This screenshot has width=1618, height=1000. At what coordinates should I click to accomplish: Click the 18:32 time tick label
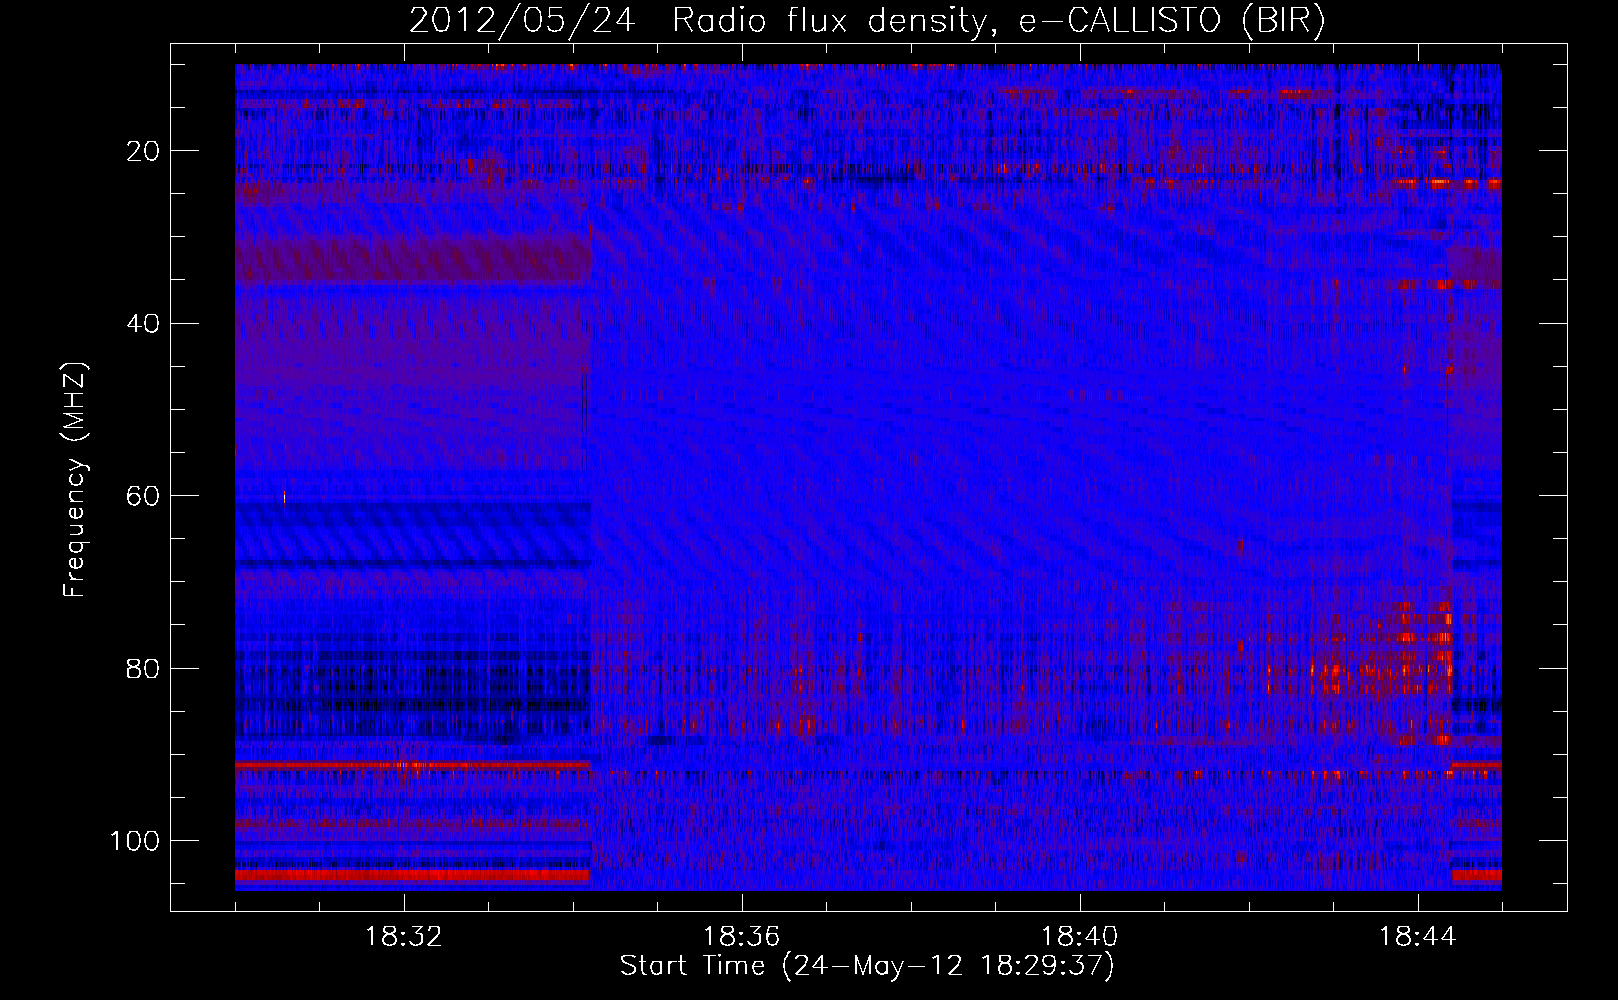(x=404, y=937)
